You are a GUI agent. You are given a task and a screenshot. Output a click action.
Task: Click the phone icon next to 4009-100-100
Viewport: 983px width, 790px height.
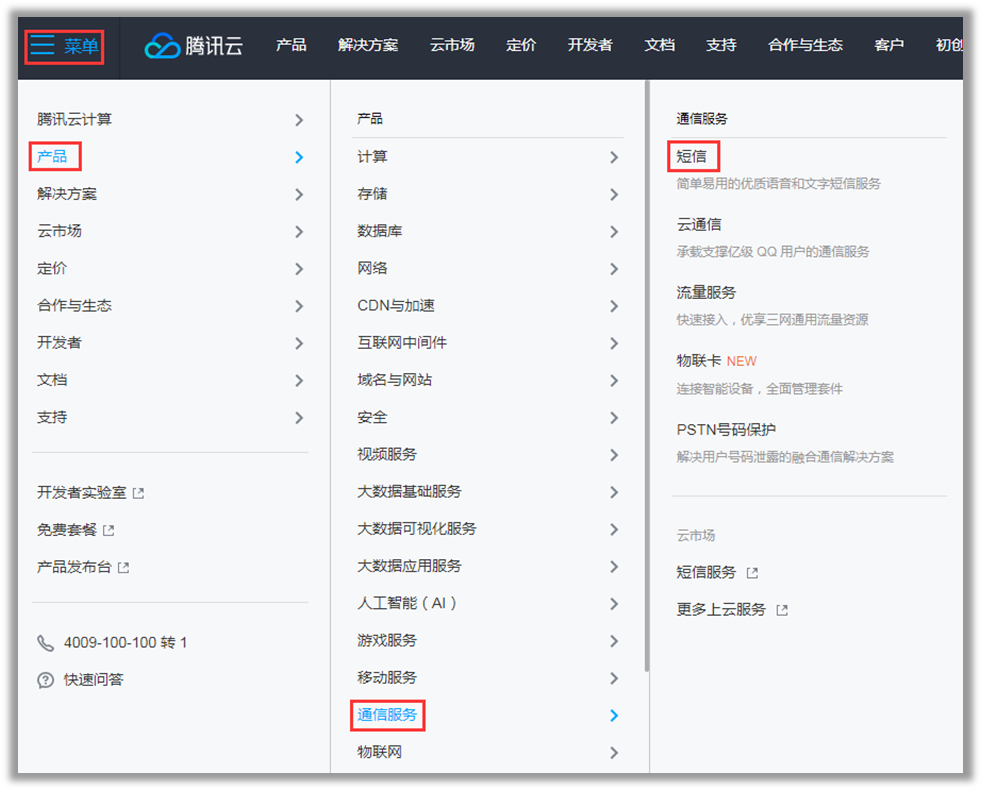pyautogui.click(x=46, y=643)
